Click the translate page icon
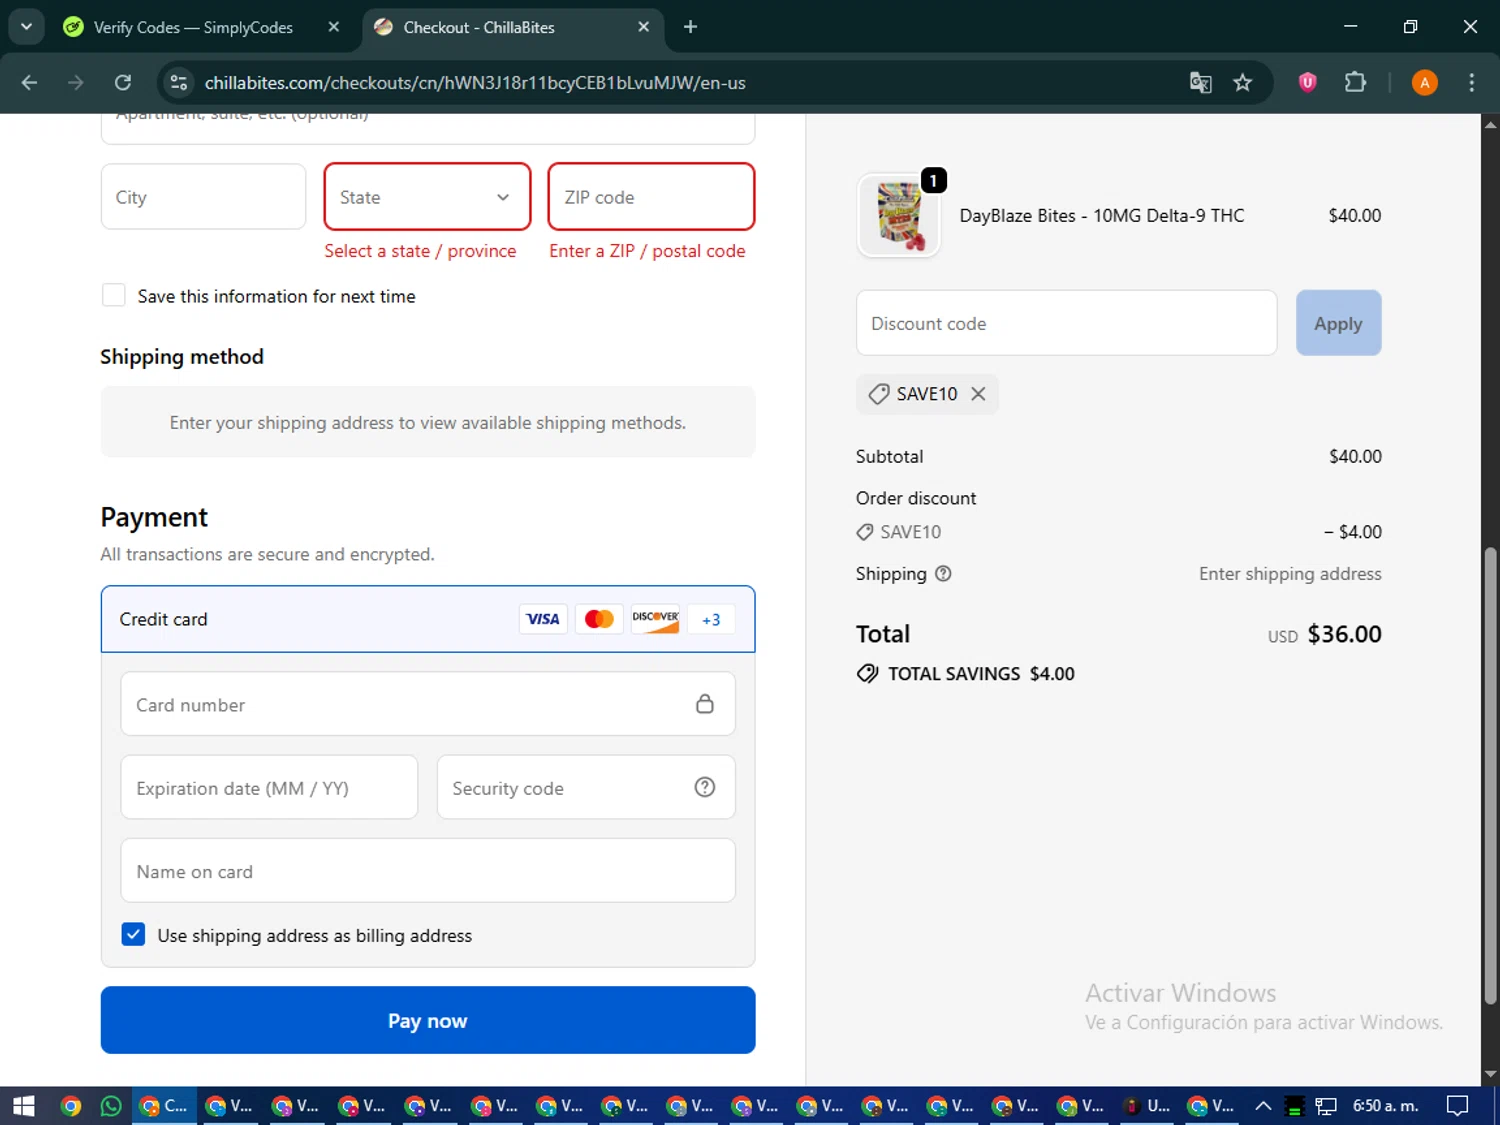 (1200, 83)
